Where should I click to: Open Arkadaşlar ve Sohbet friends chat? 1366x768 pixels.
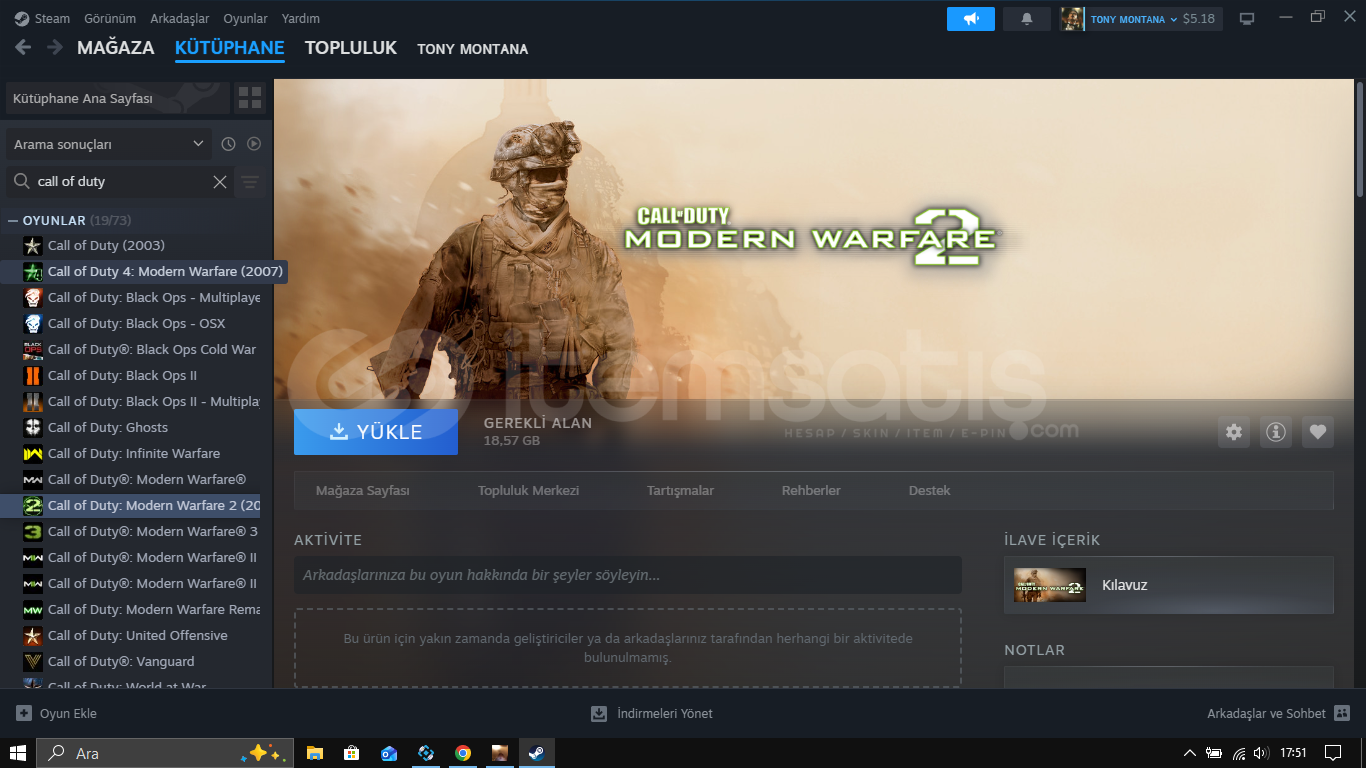click(1278, 713)
